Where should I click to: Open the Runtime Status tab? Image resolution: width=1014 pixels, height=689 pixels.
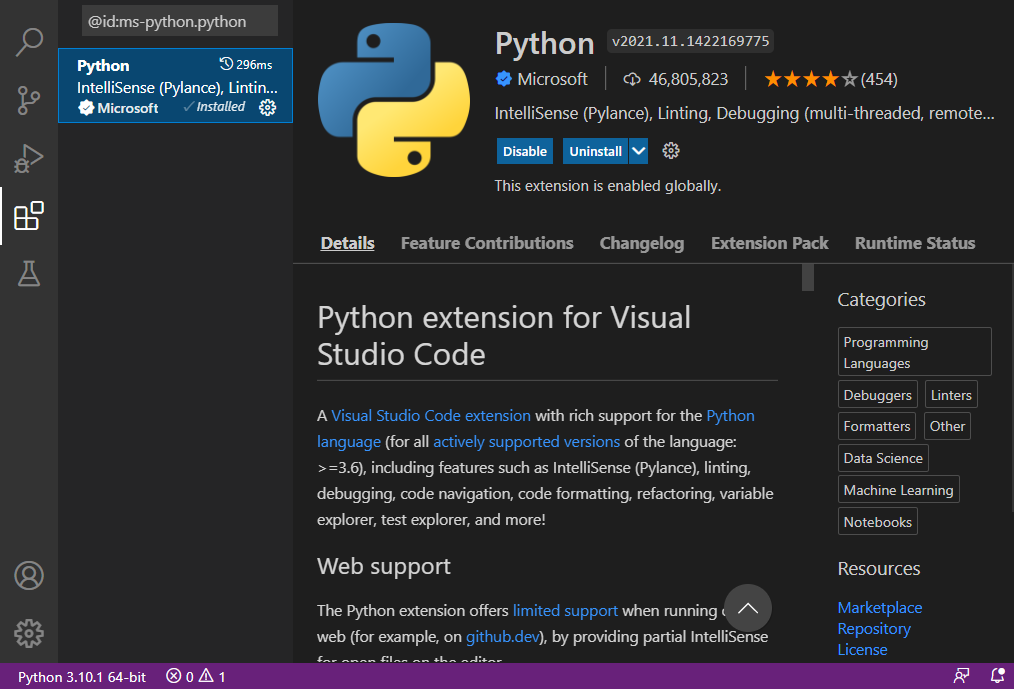tap(914, 243)
